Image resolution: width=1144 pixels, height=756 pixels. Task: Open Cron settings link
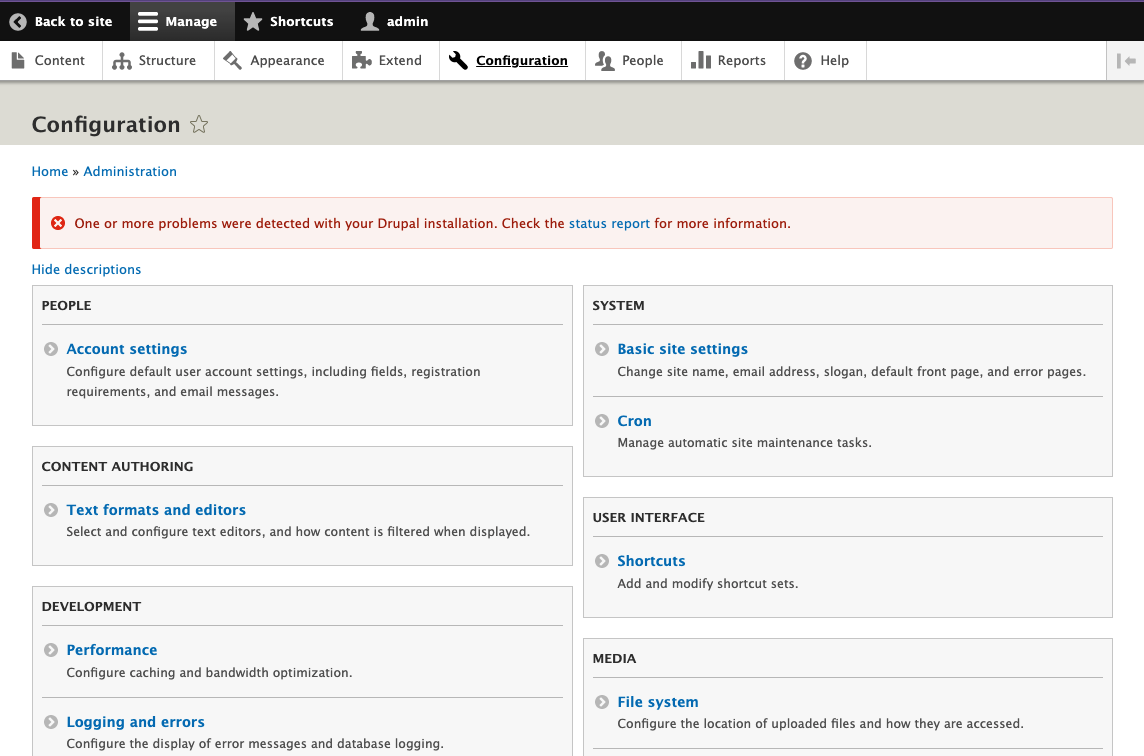coord(635,421)
